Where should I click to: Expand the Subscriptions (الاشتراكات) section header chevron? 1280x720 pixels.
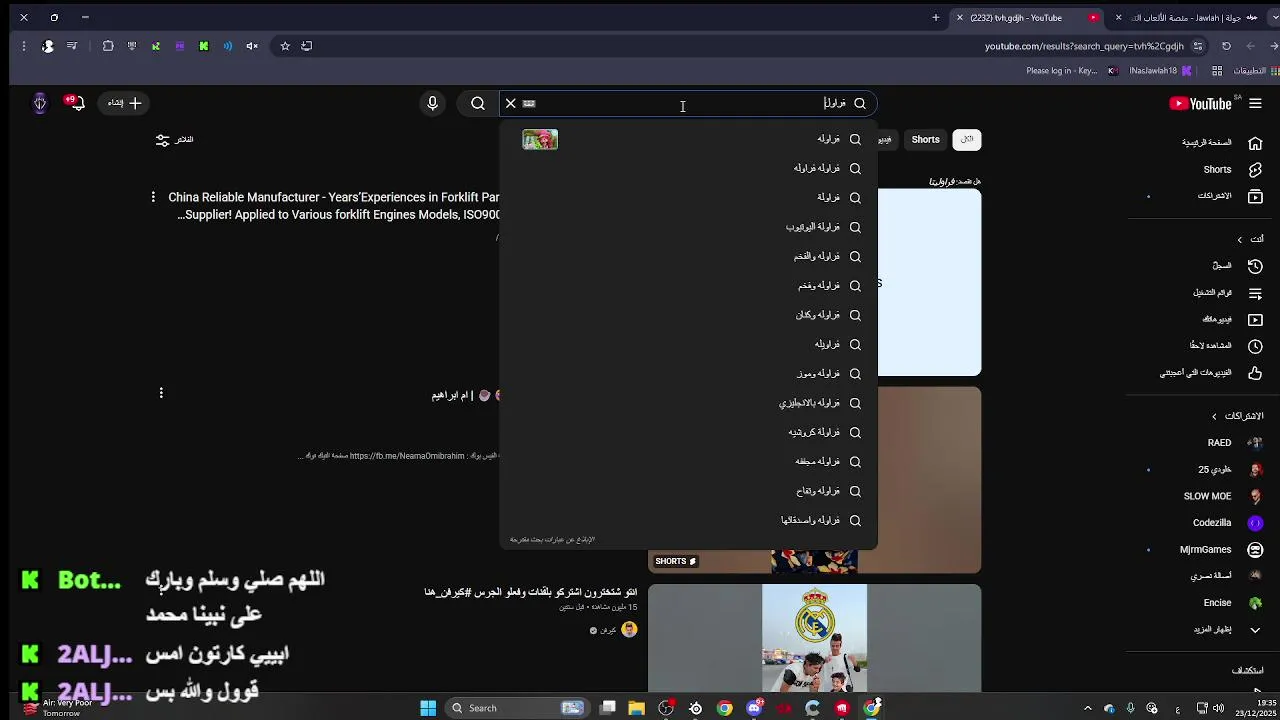coord(1215,416)
